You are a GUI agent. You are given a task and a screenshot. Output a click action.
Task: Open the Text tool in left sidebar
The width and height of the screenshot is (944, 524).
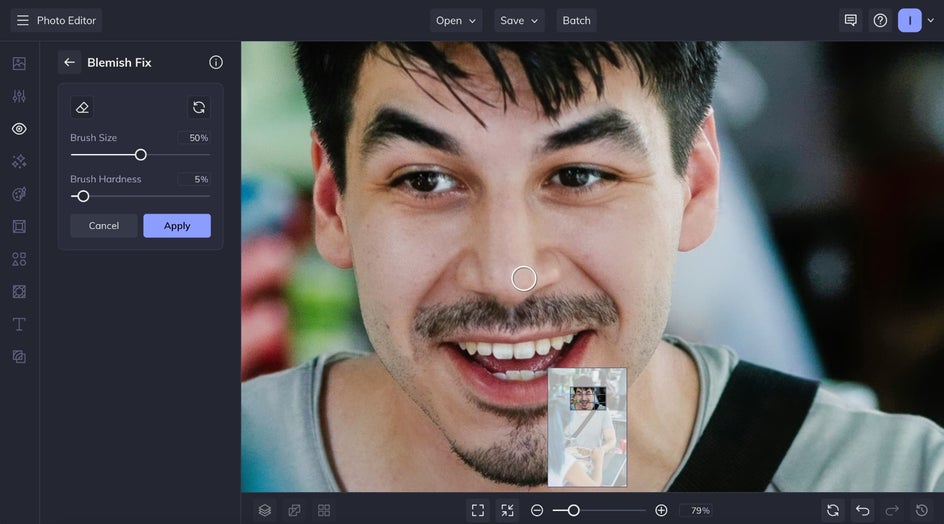coord(19,324)
